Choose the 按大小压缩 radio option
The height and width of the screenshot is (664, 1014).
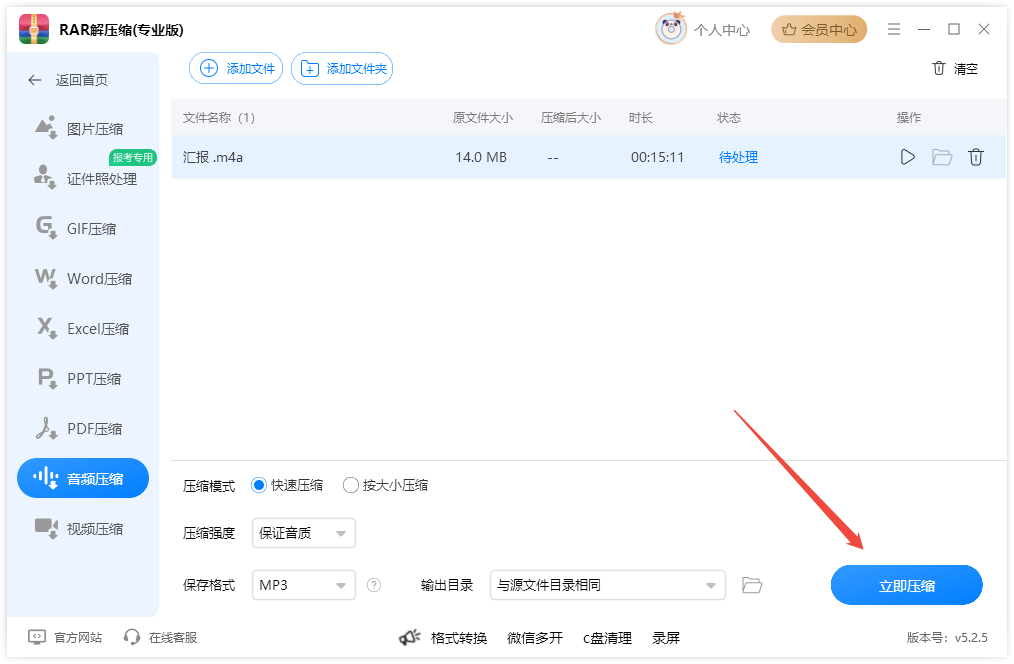tap(385, 485)
